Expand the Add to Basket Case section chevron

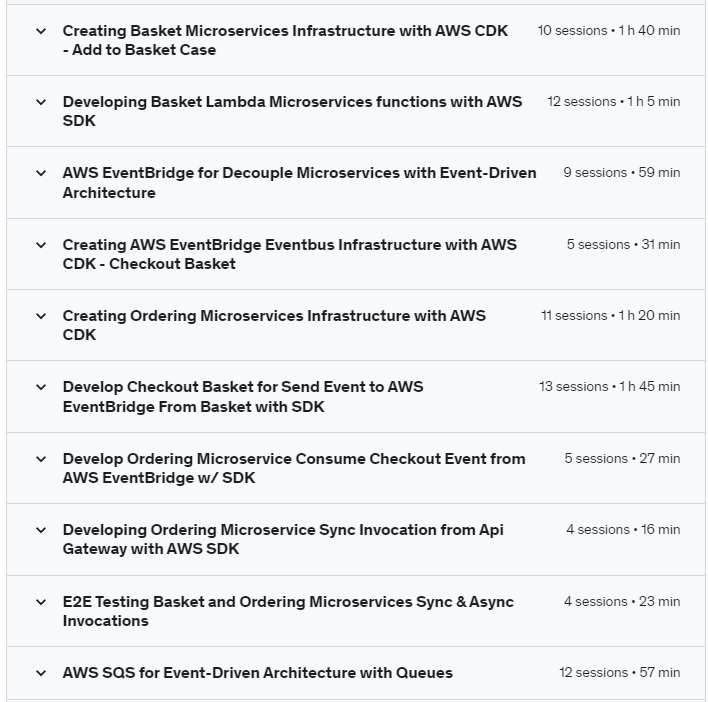point(41,31)
